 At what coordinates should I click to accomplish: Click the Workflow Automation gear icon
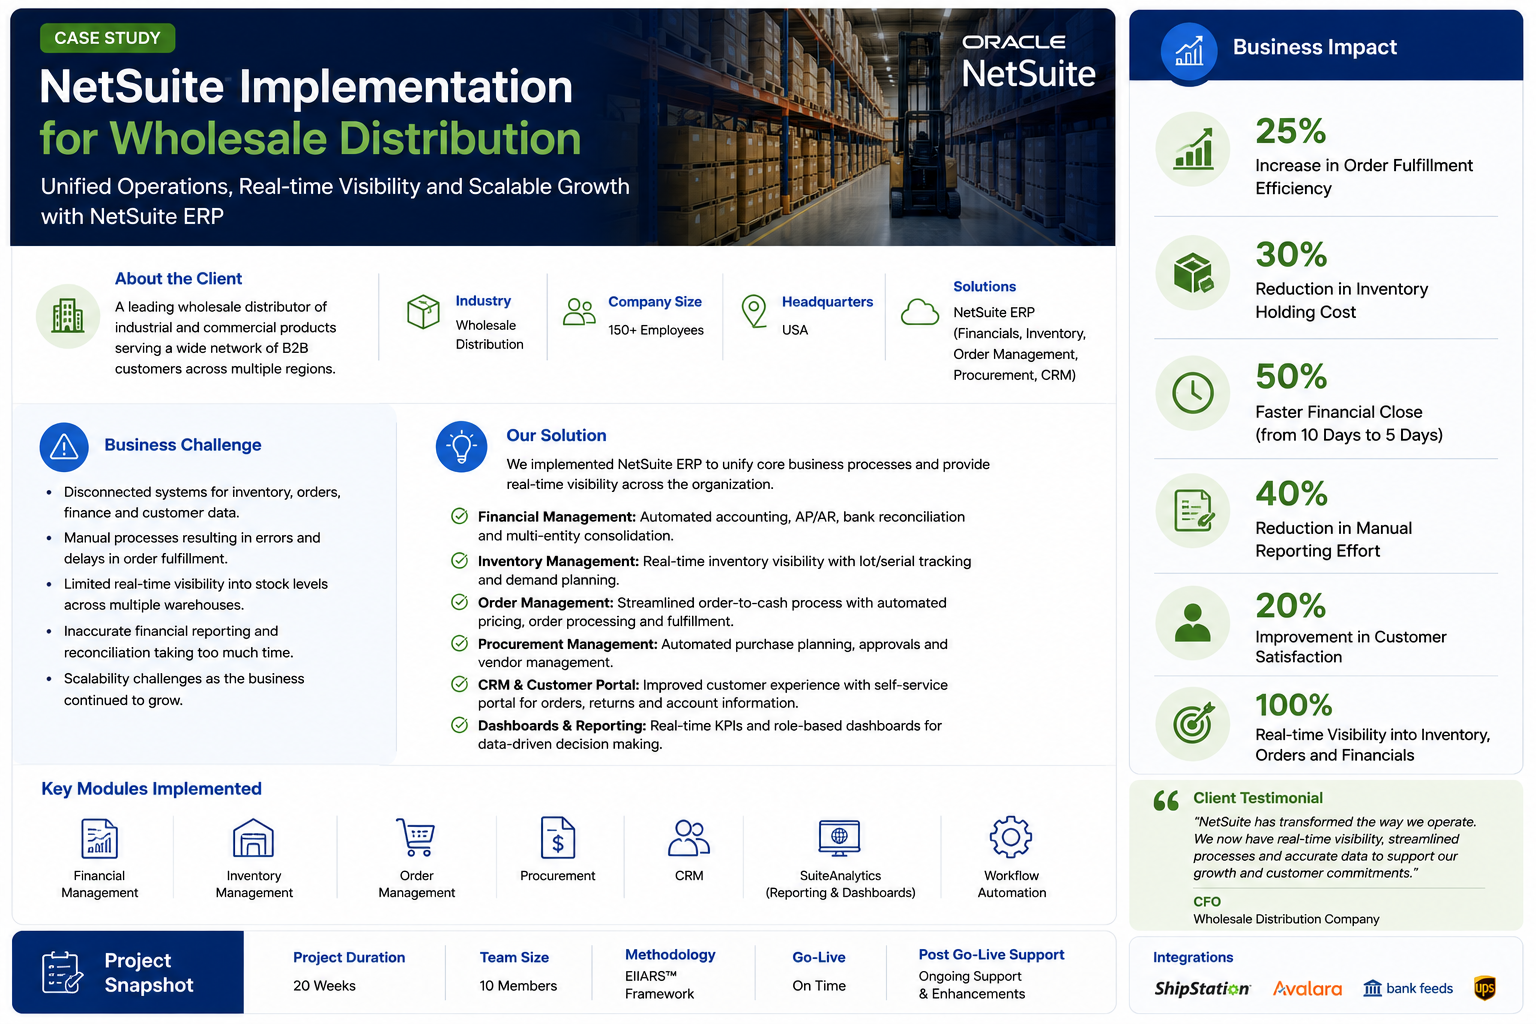point(1011,837)
